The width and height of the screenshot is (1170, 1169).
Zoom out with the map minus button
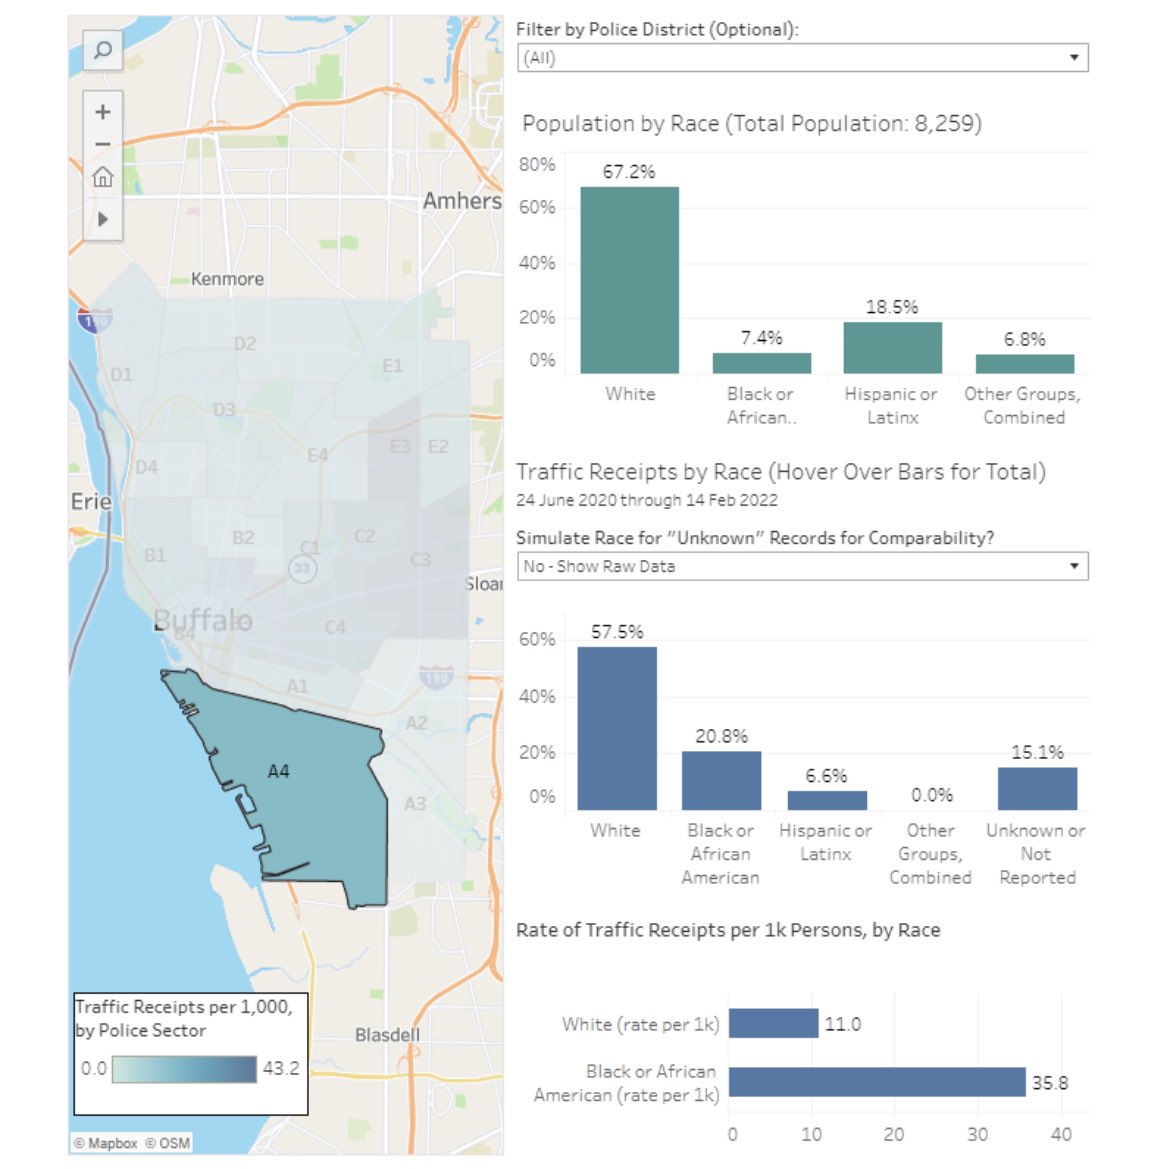(103, 144)
